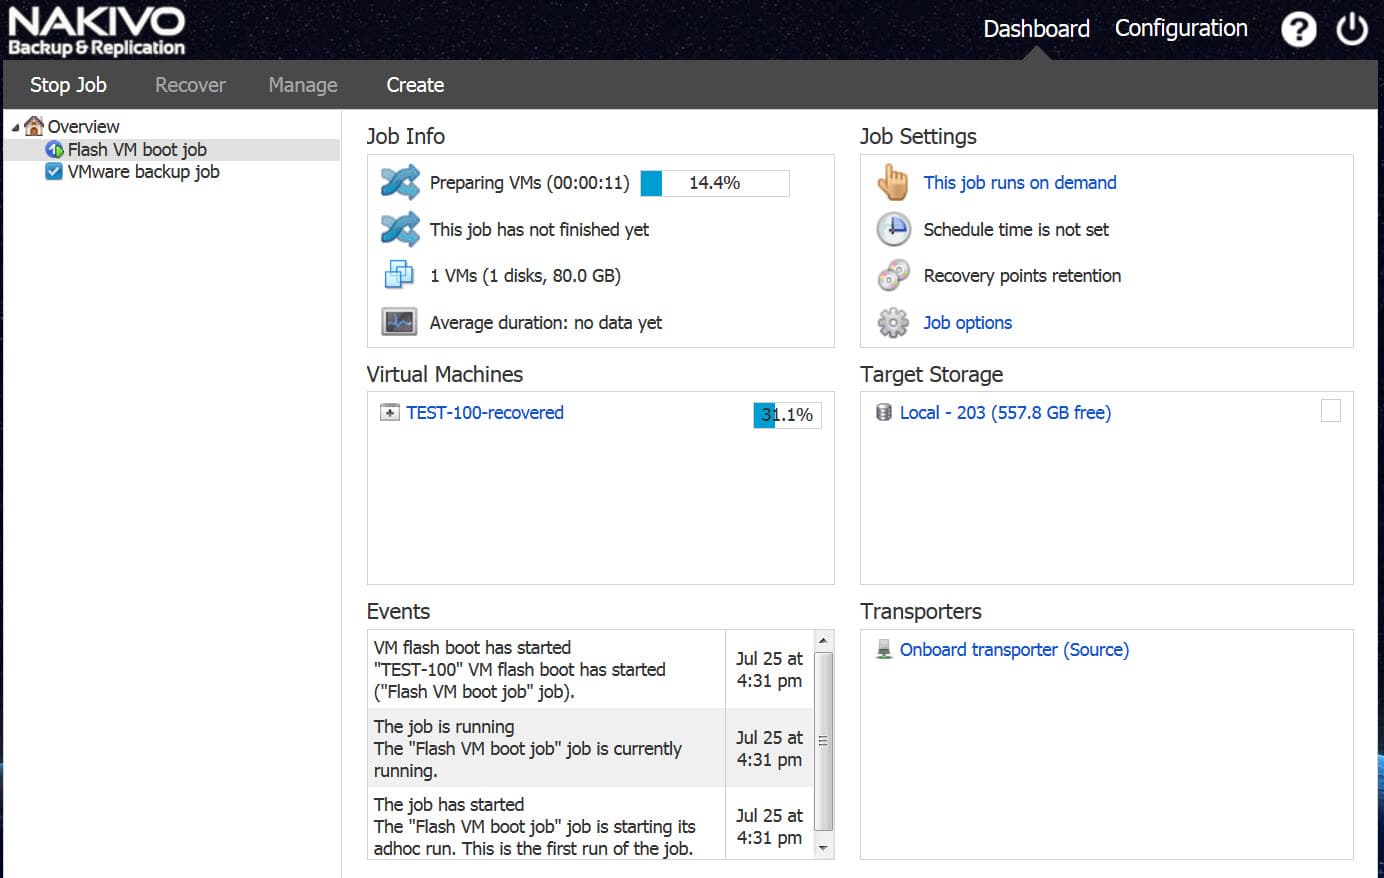Click 'This job has not finished yet' text
Viewport: 1384px width, 878px height.
coord(539,229)
